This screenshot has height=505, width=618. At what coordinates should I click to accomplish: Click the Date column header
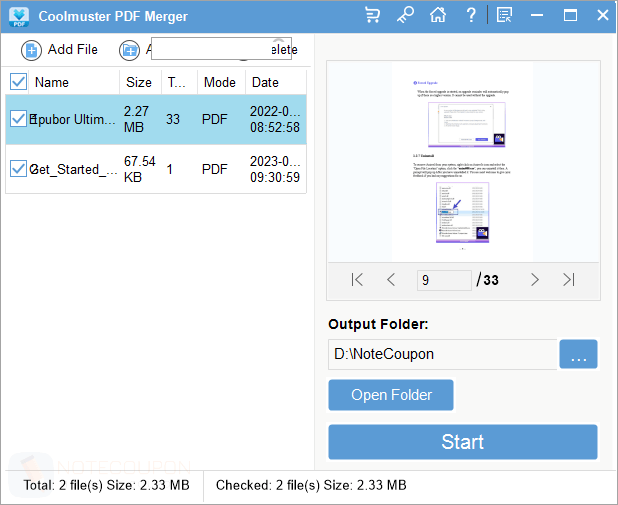point(265,82)
